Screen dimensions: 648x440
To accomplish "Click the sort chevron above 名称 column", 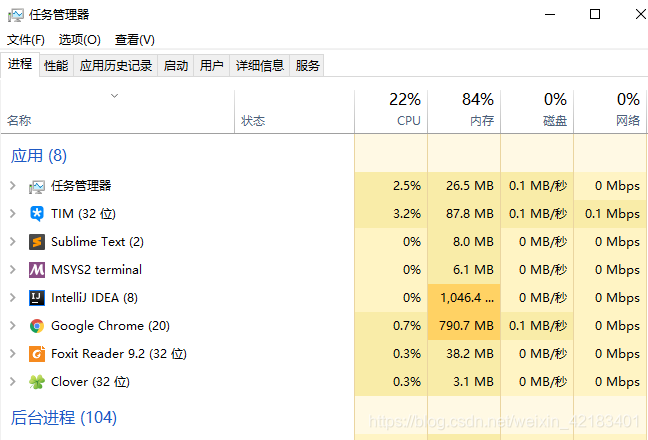I will tap(114, 96).
